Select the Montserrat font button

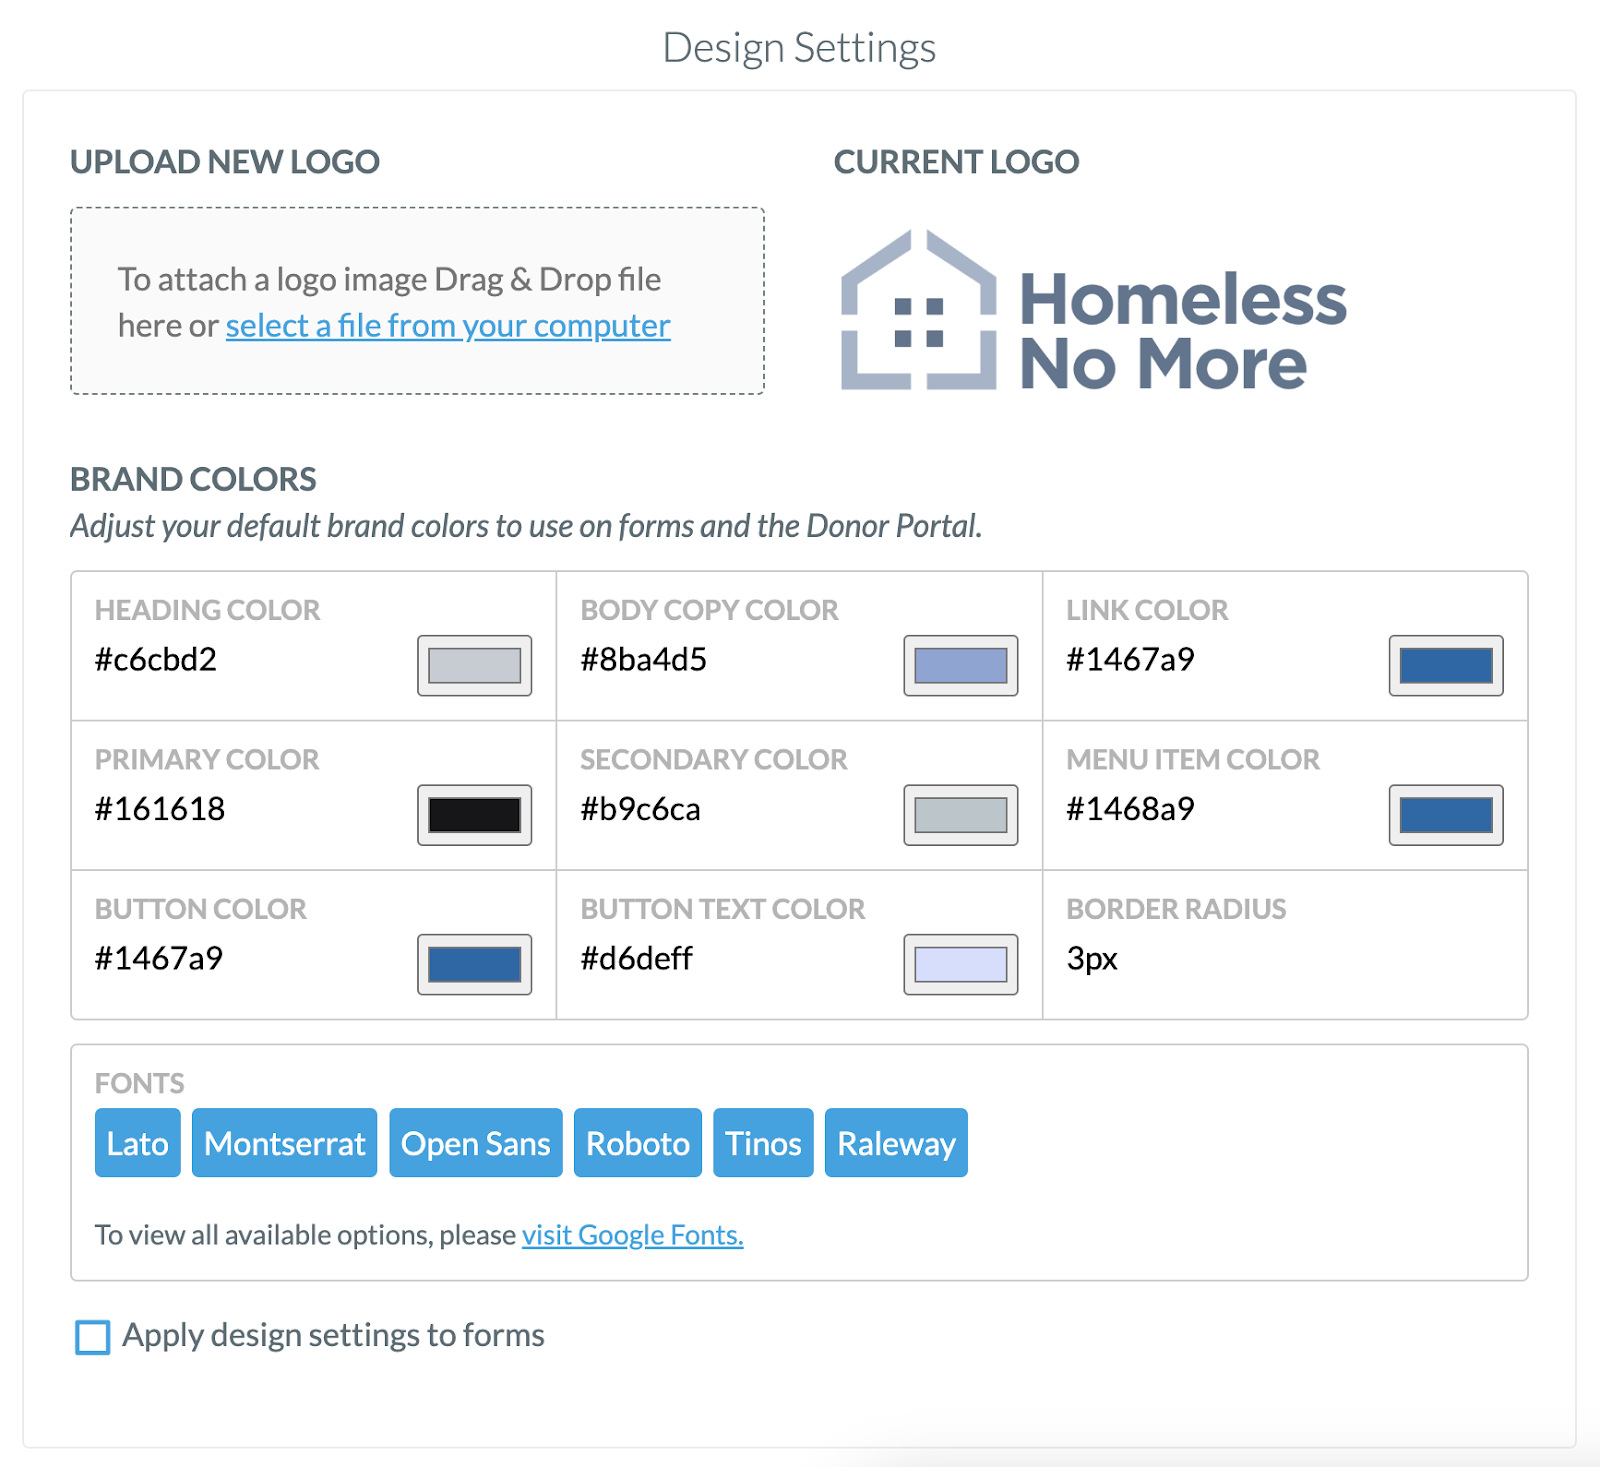tap(285, 1143)
